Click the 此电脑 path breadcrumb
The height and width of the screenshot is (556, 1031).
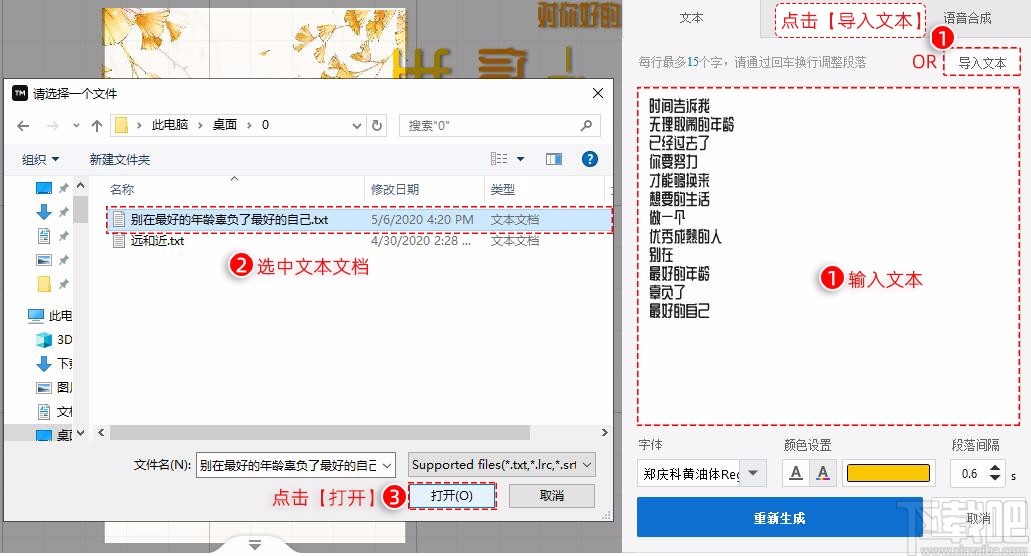click(170, 125)
